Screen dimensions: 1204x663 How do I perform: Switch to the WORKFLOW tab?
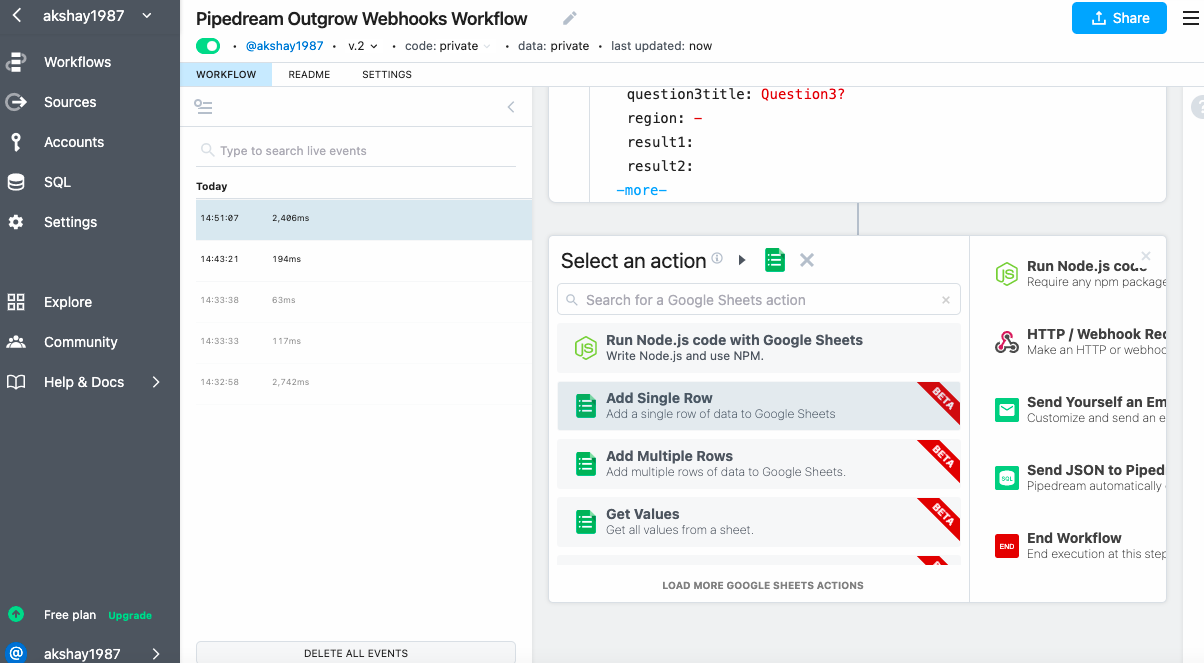click(226, 75)
